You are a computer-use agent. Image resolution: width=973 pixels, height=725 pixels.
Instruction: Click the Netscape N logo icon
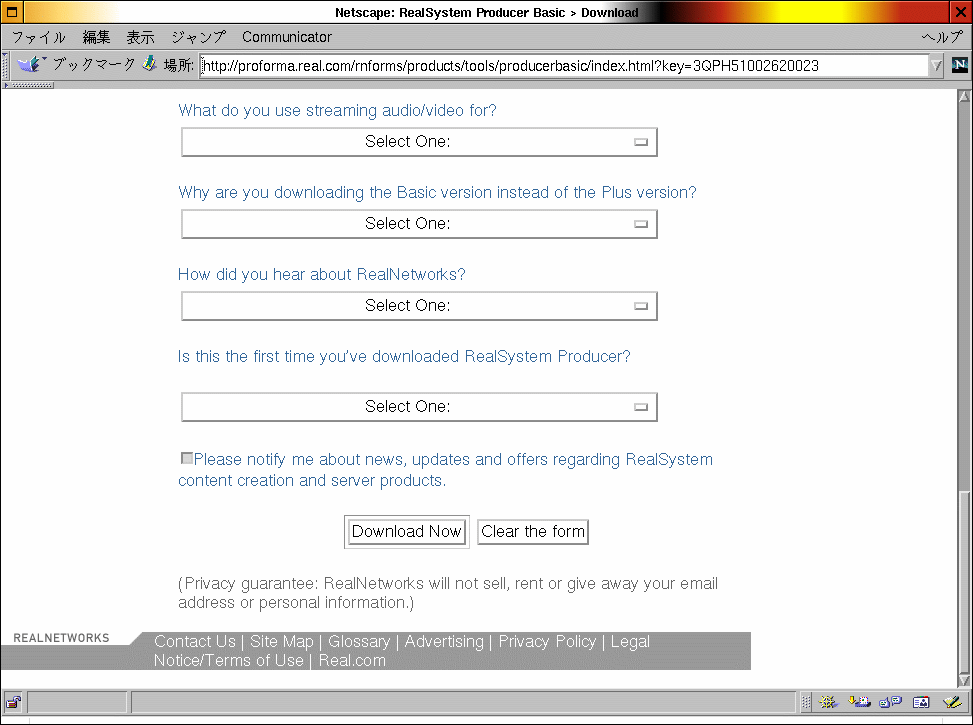click(960, 65)
